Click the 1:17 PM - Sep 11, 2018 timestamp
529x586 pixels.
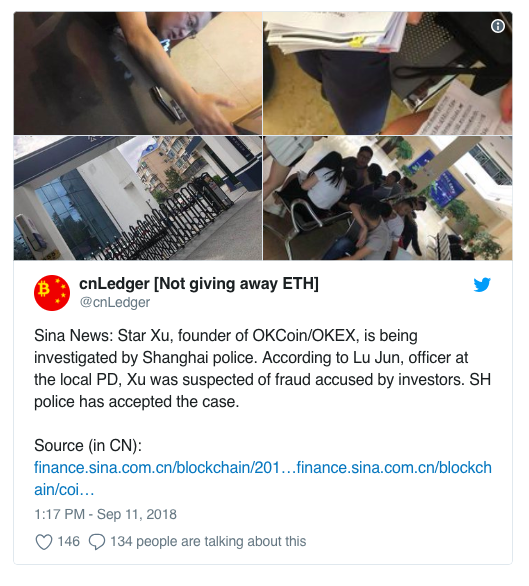click(x=105, y=515)
